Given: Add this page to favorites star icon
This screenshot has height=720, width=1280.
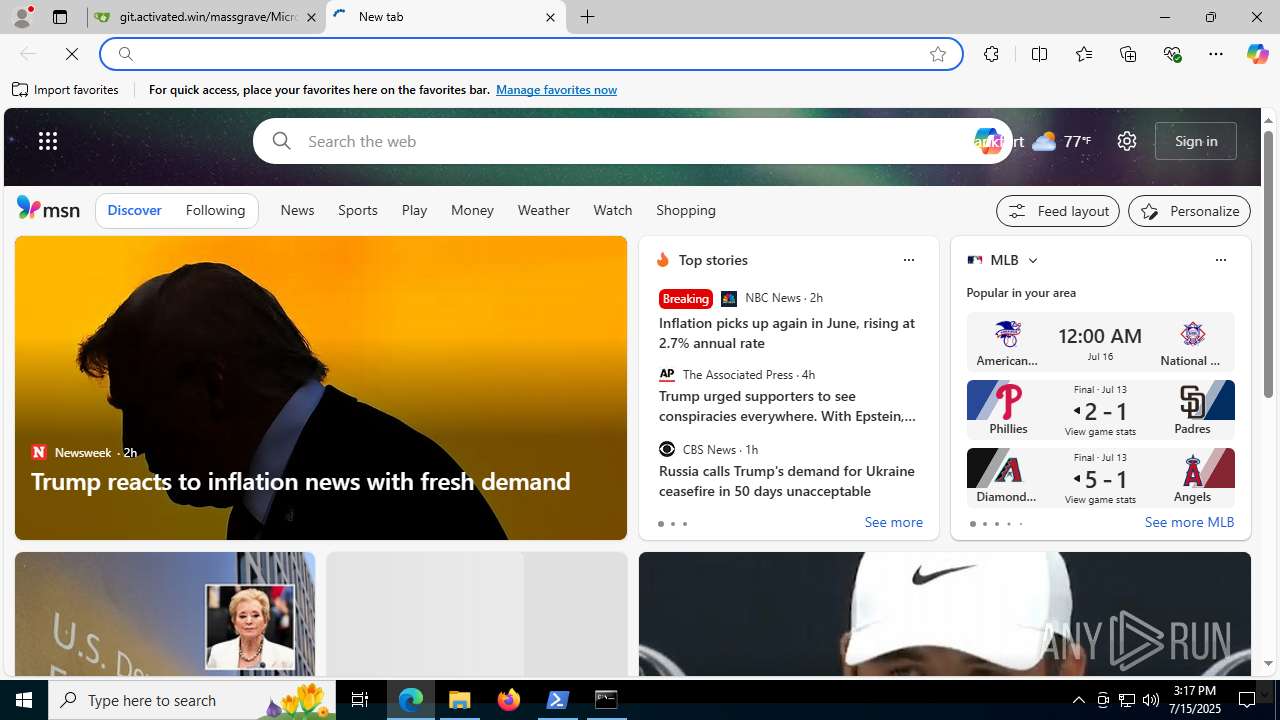Looking at the screenshot, I should [x=938, y=54].
